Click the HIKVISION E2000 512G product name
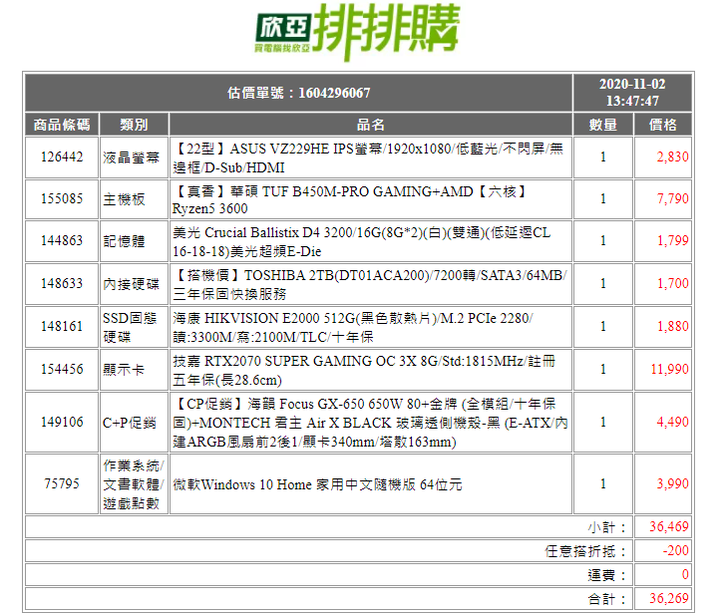Image resolution: width=720 pixels, height=614 pixels. tap(354, 327)
